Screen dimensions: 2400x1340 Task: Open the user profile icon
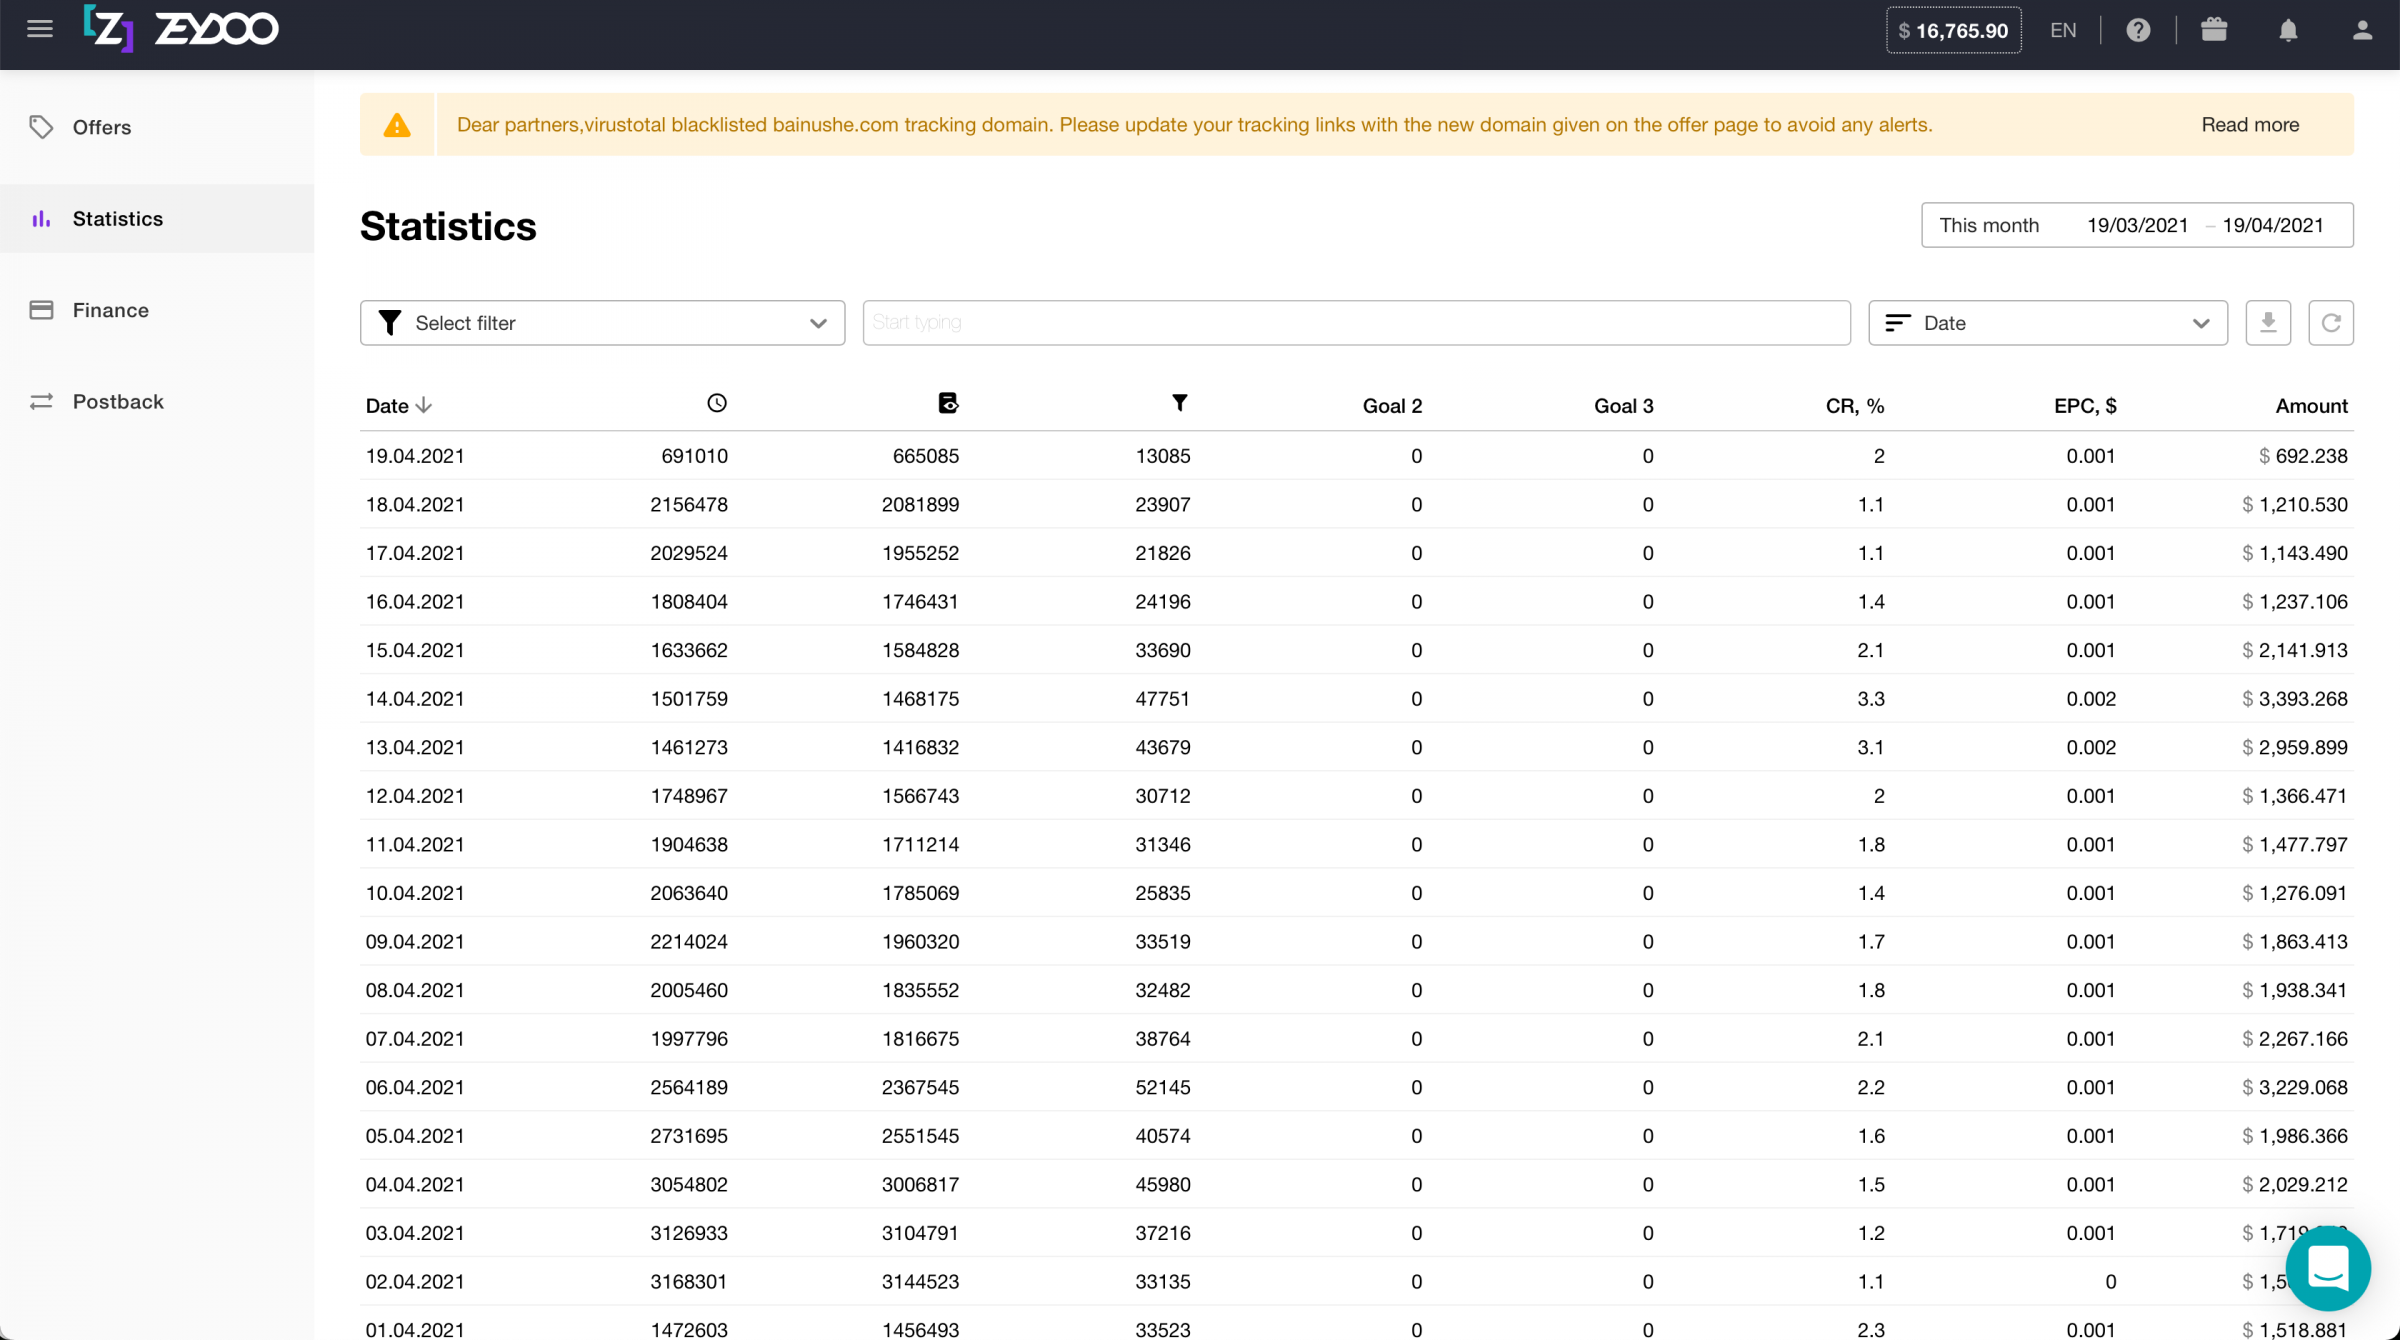click(x=2362, y=30)
